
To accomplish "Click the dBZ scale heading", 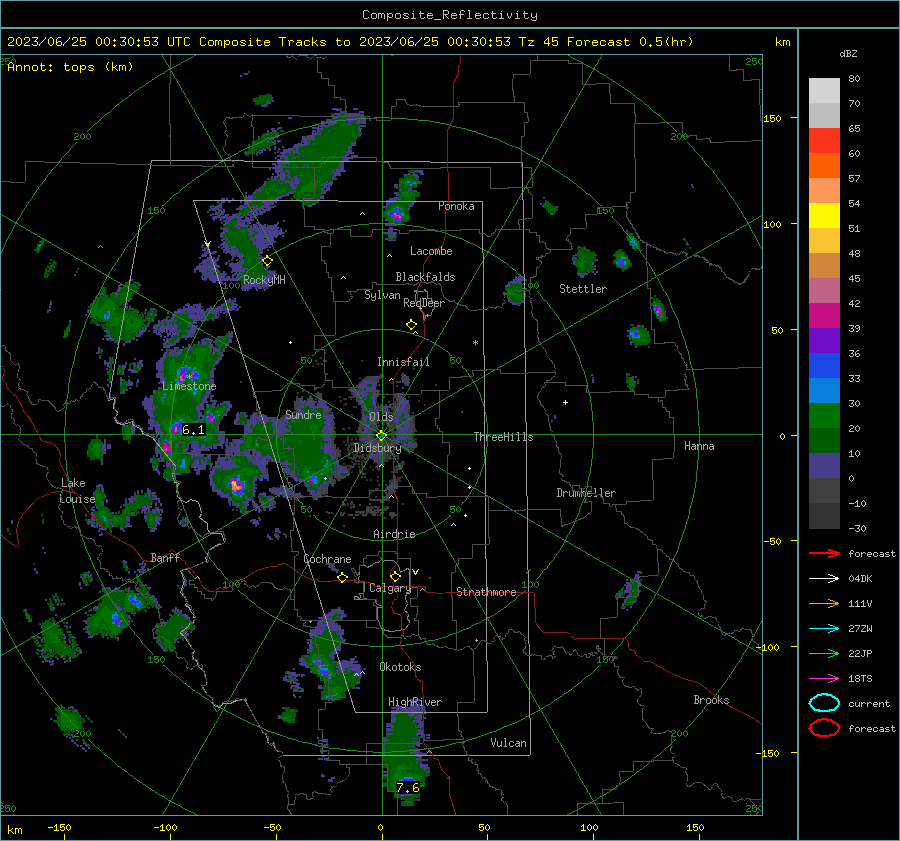I will pos(848,54).
